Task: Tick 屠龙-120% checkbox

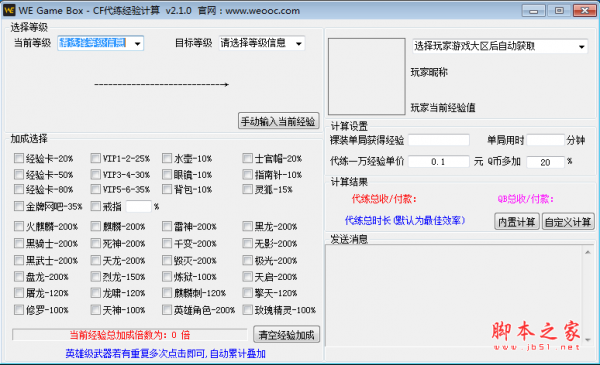Action: (x=19, y=293)
